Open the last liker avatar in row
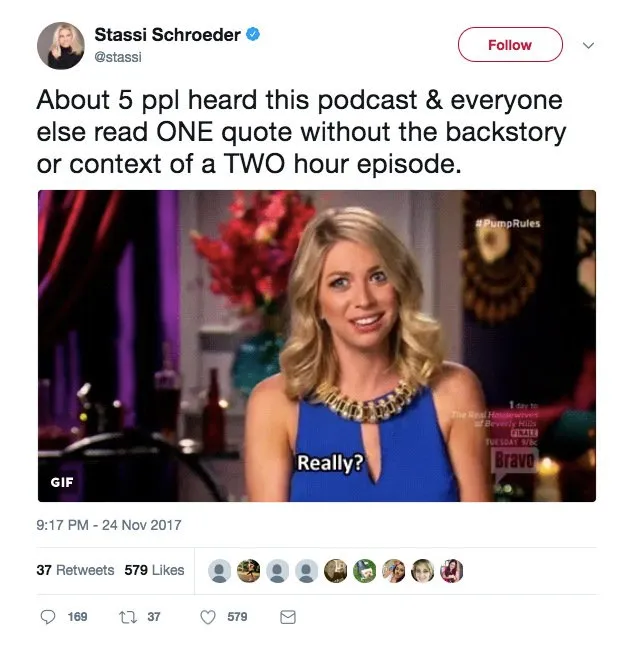 451,571
